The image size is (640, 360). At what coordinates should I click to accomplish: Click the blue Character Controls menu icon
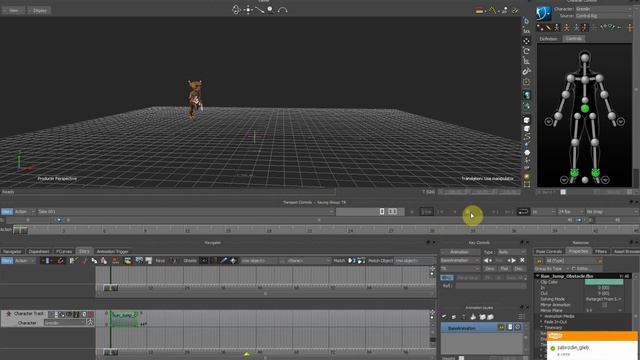(544, 13)
